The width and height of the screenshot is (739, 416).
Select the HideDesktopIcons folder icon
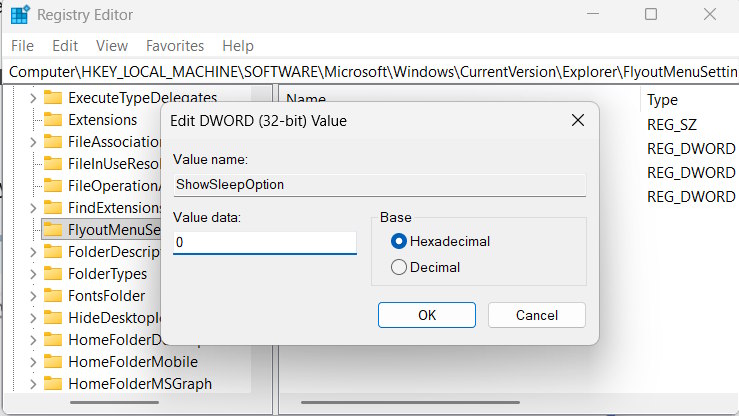[53, 318]
